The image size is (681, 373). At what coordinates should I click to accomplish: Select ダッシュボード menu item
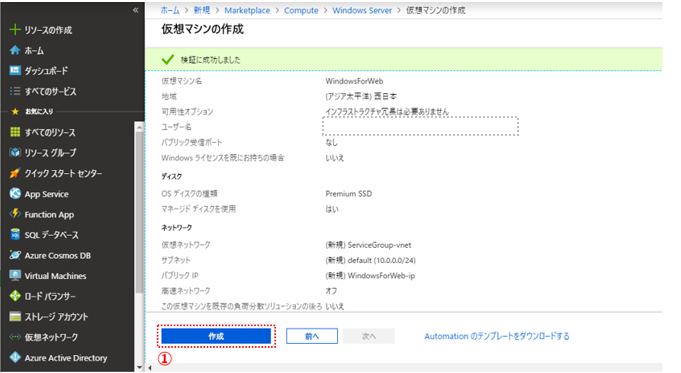pyautogui.click(x=46, y=71)
